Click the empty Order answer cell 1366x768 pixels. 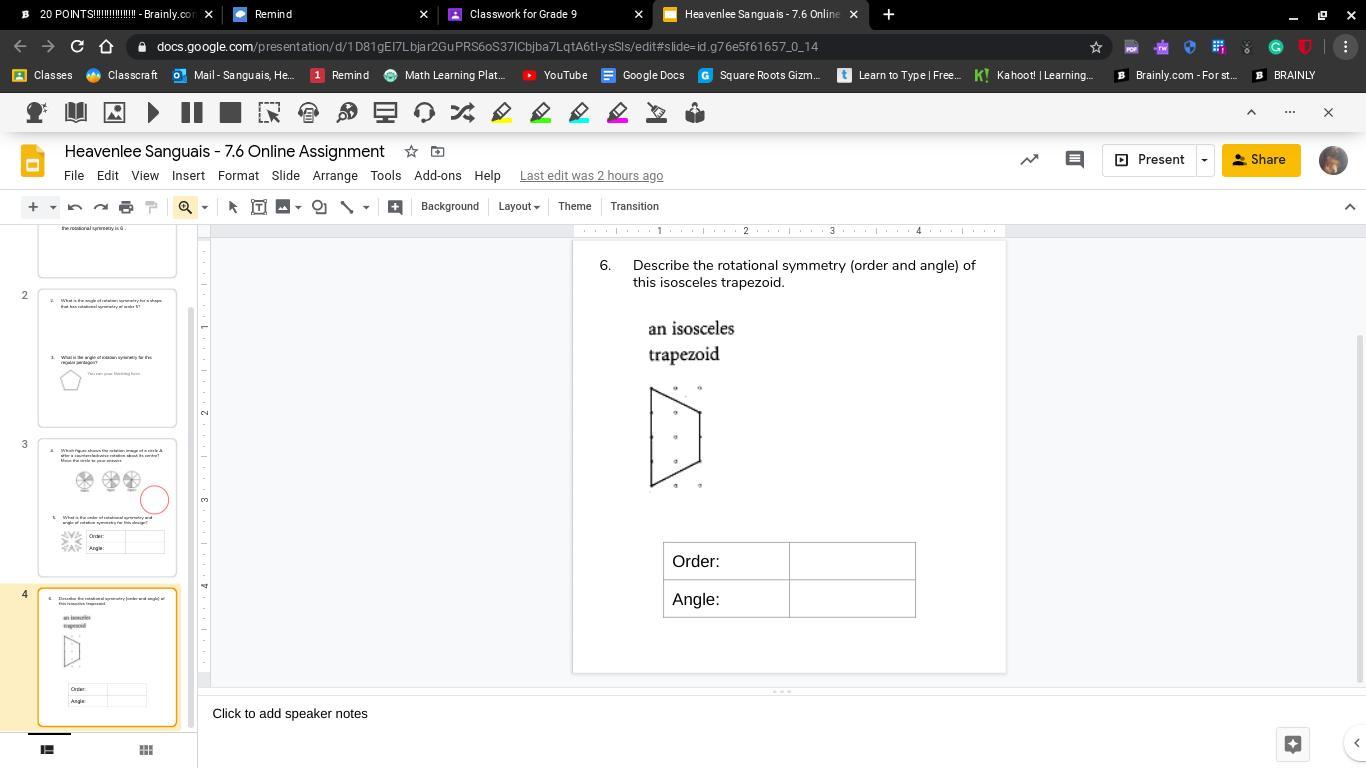pos(852,561)
